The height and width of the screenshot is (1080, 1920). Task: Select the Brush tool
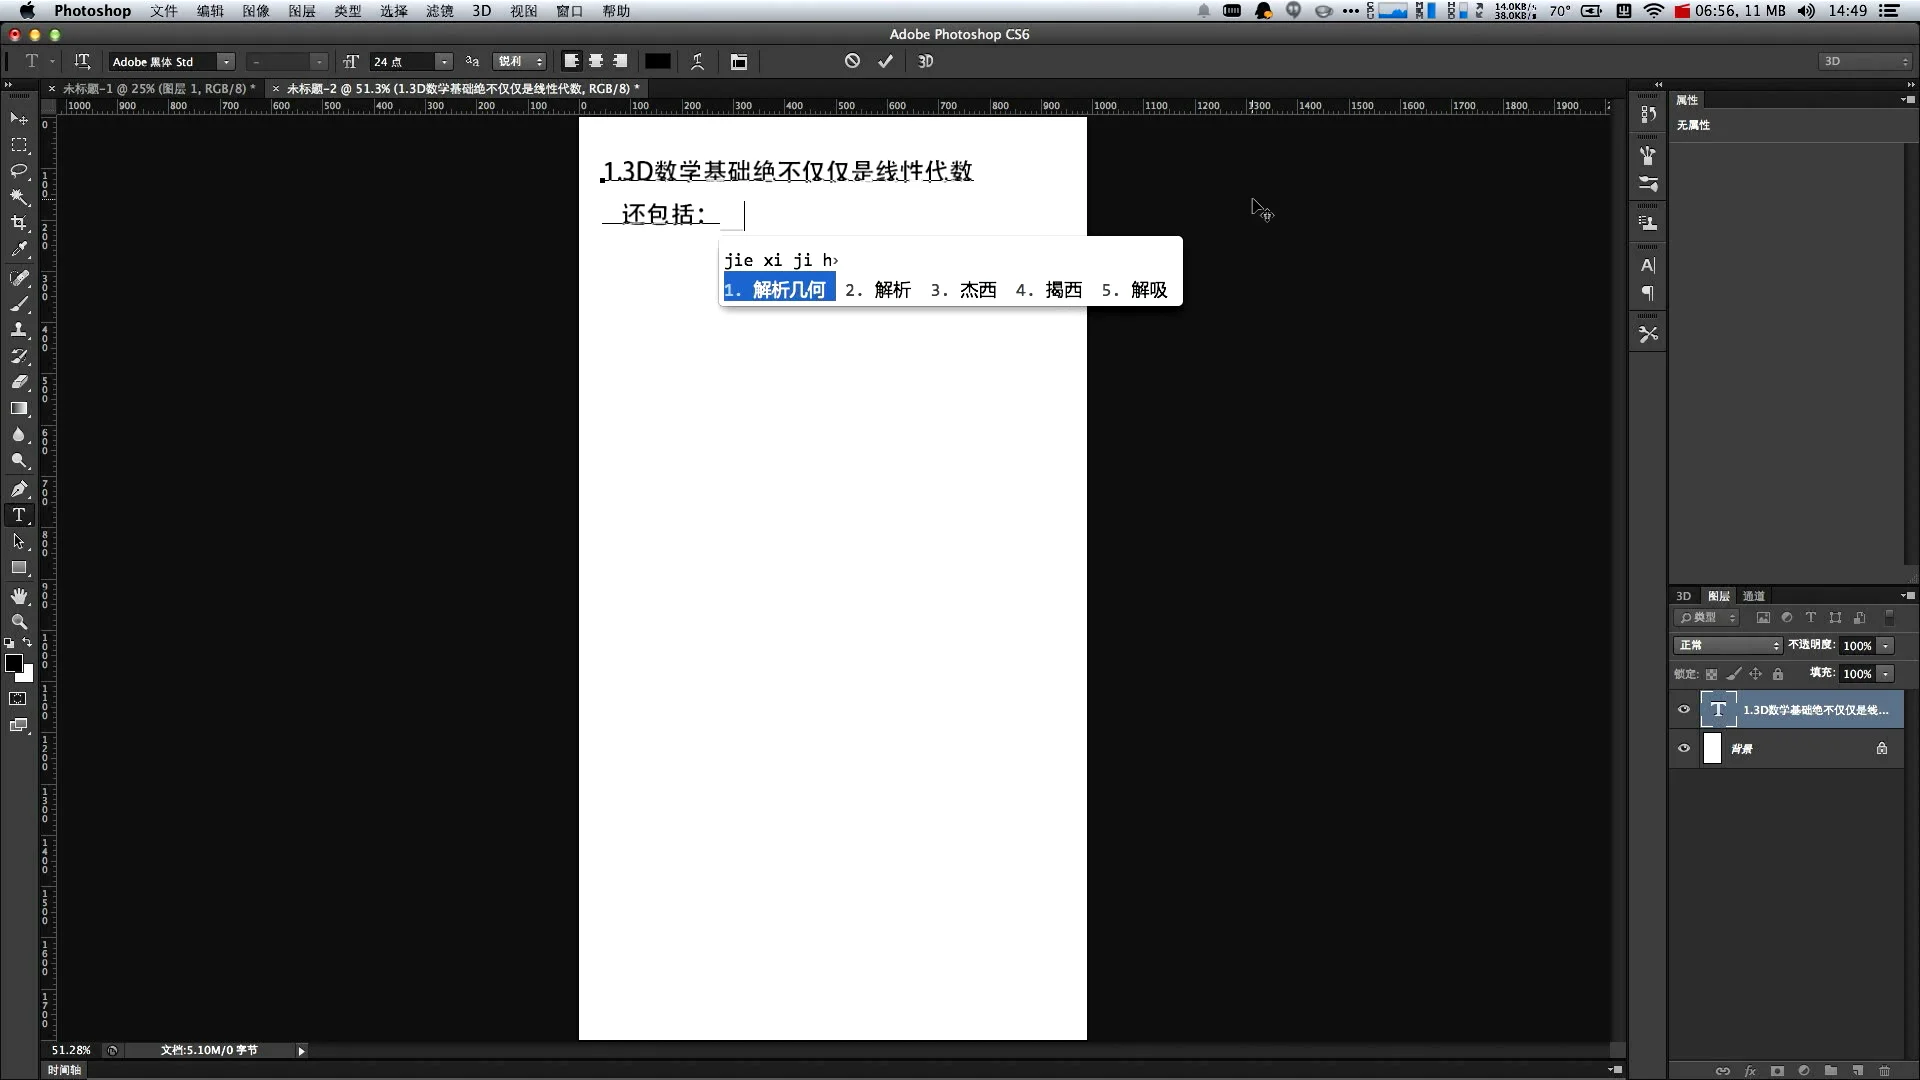click(x=19, y=304)
